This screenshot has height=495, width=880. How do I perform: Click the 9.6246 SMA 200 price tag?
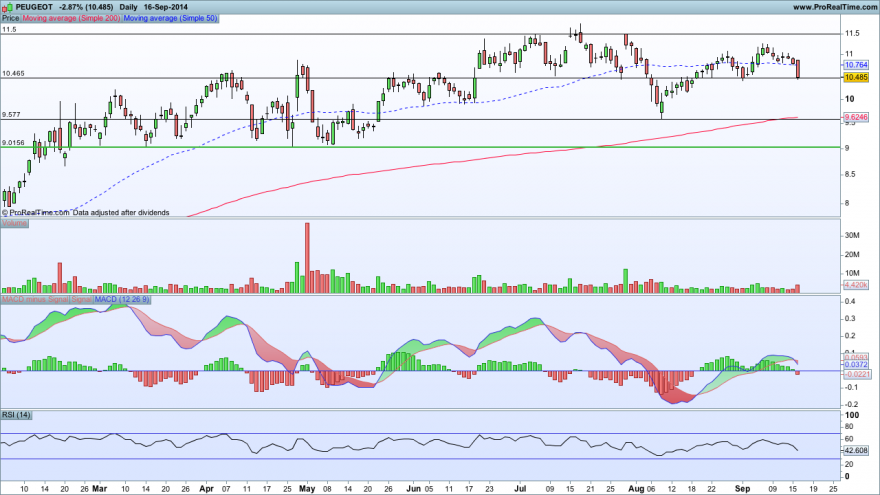(x=856, y=117)
